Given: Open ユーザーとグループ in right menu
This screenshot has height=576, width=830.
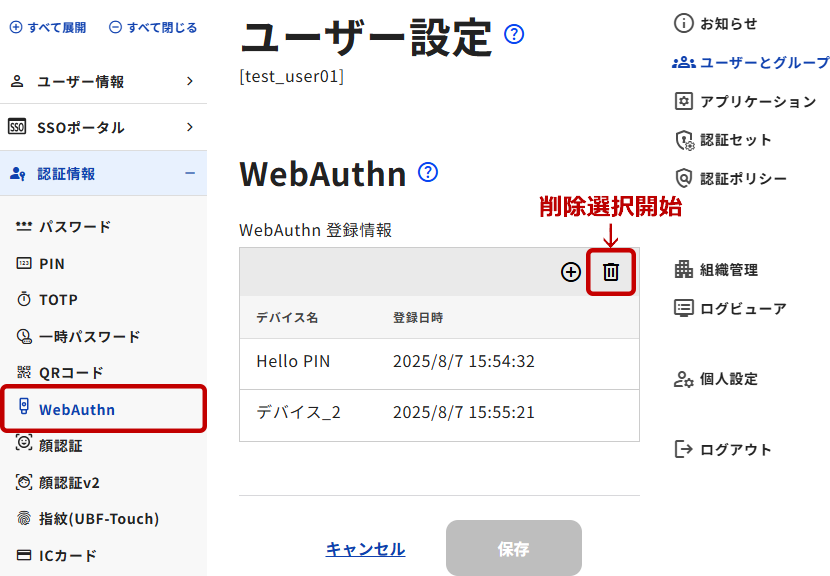Looking at the screenshot, I should 751,62.
